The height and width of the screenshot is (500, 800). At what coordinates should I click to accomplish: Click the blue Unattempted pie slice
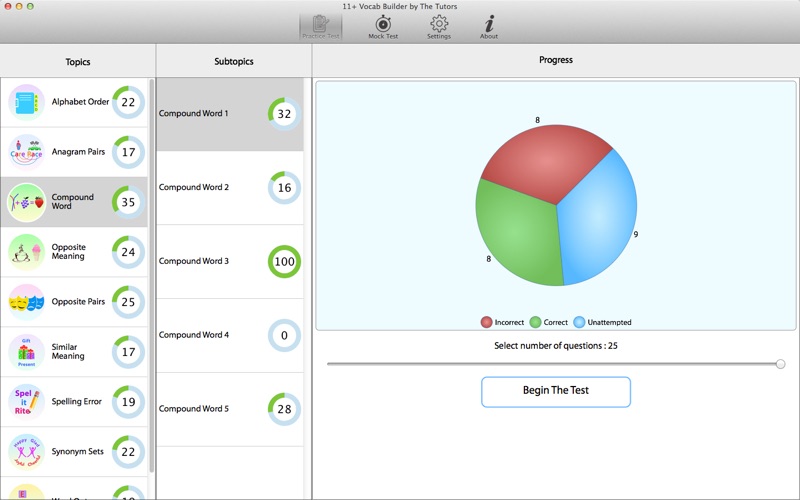tap(599, 219)
